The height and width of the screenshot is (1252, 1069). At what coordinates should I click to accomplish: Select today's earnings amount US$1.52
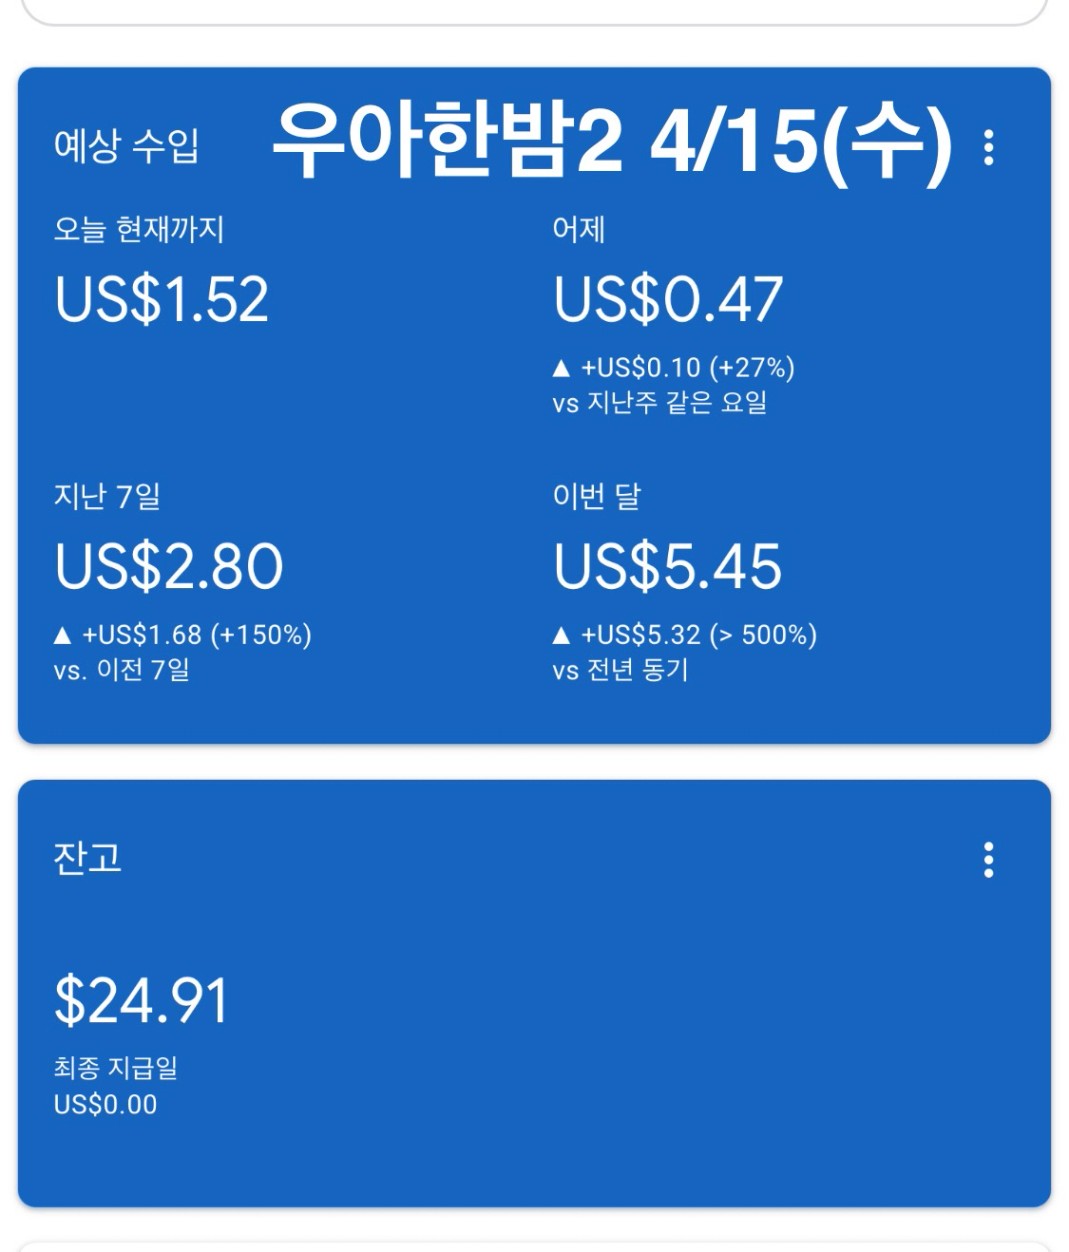(162, 299)
